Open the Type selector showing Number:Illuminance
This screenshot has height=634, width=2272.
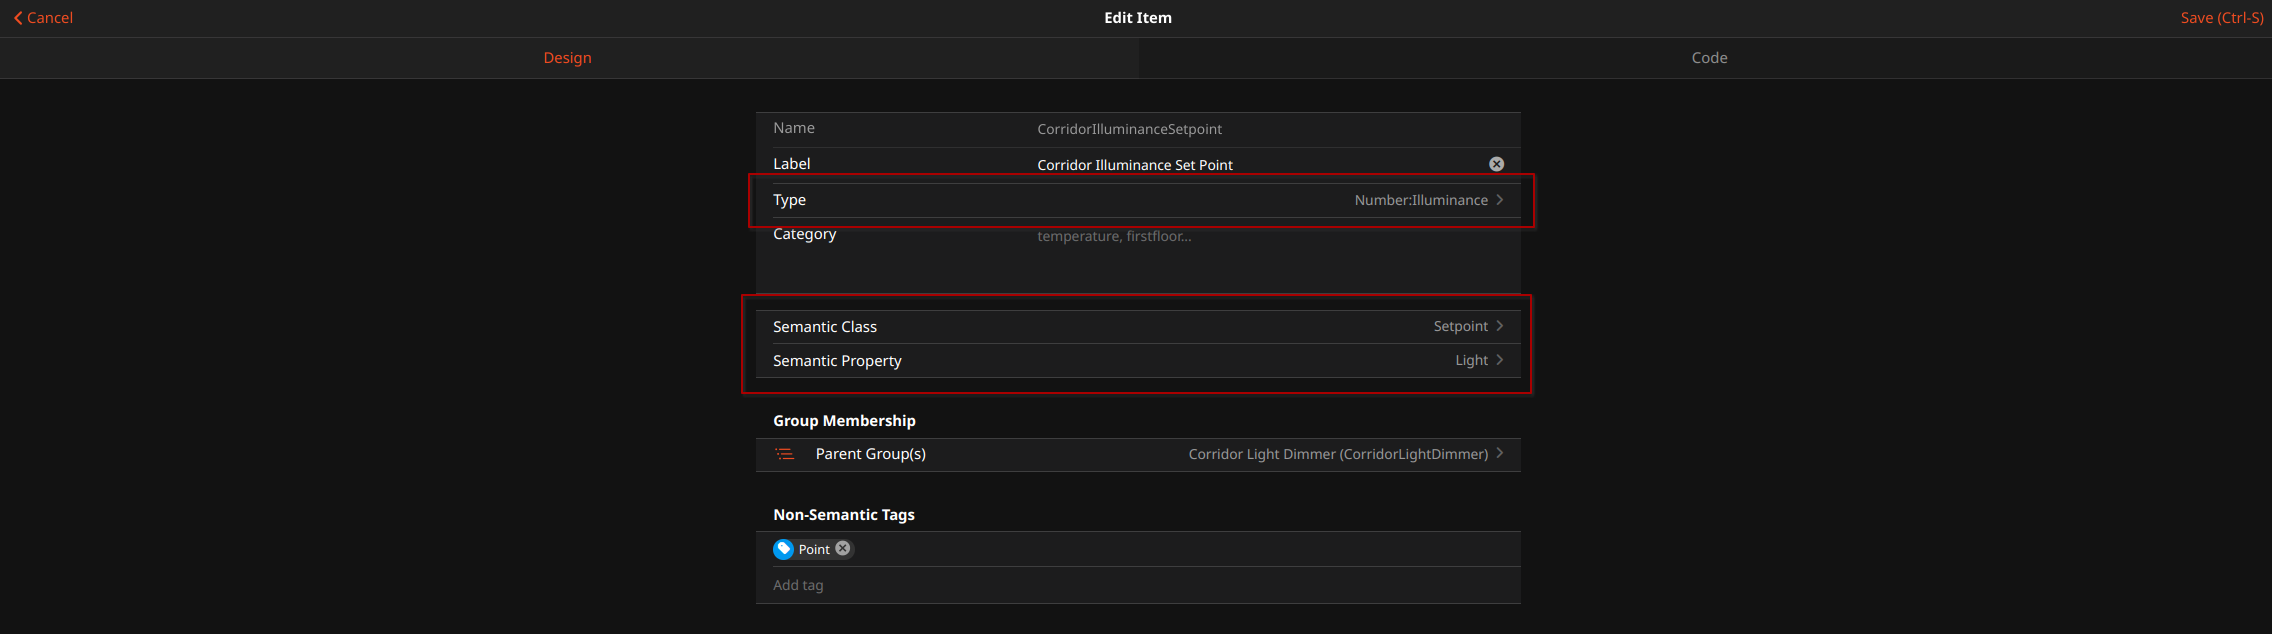[1420, 200]
